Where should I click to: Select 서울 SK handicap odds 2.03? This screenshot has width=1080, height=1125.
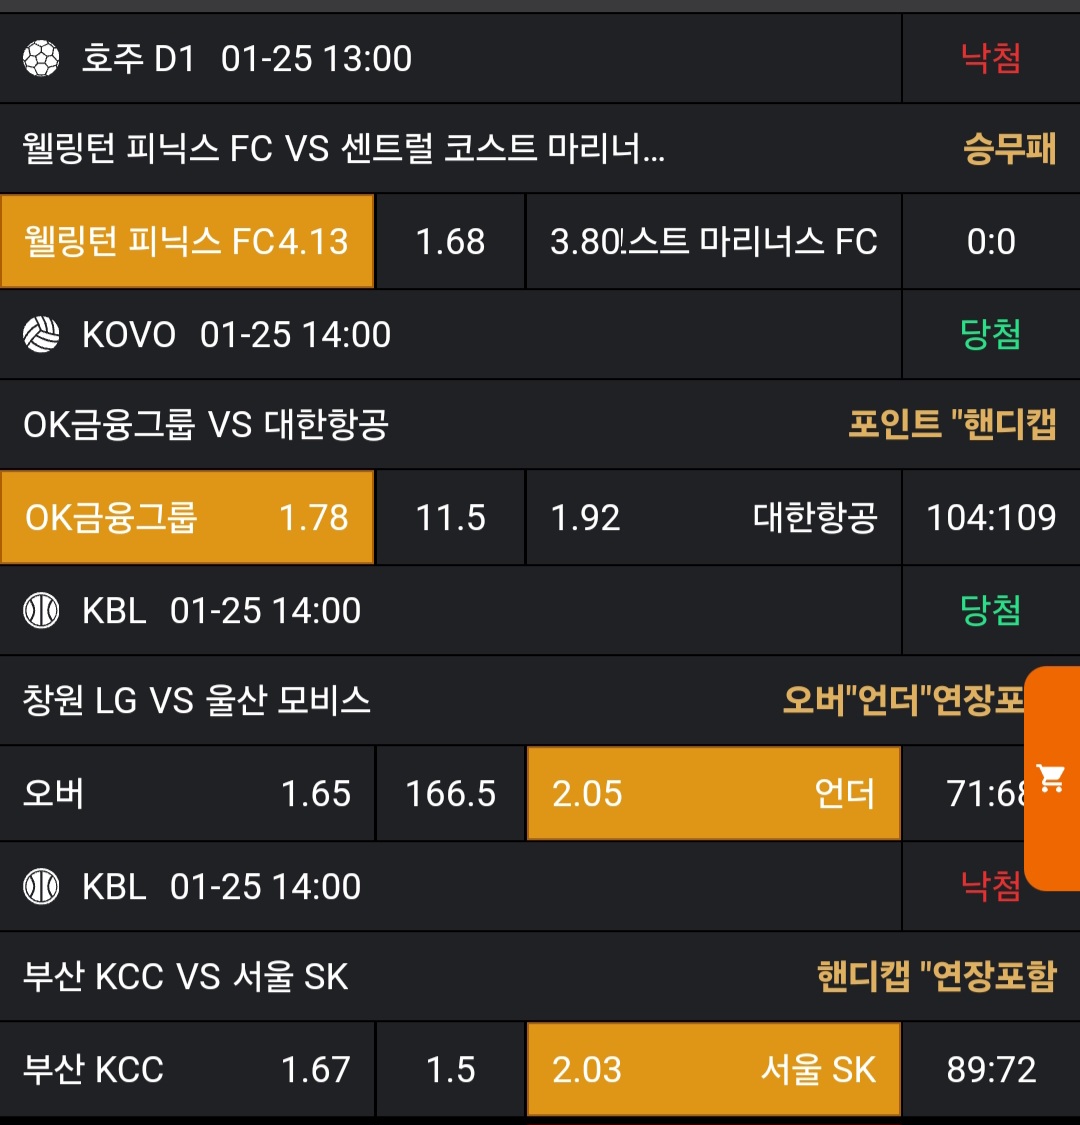[713, 1070]
